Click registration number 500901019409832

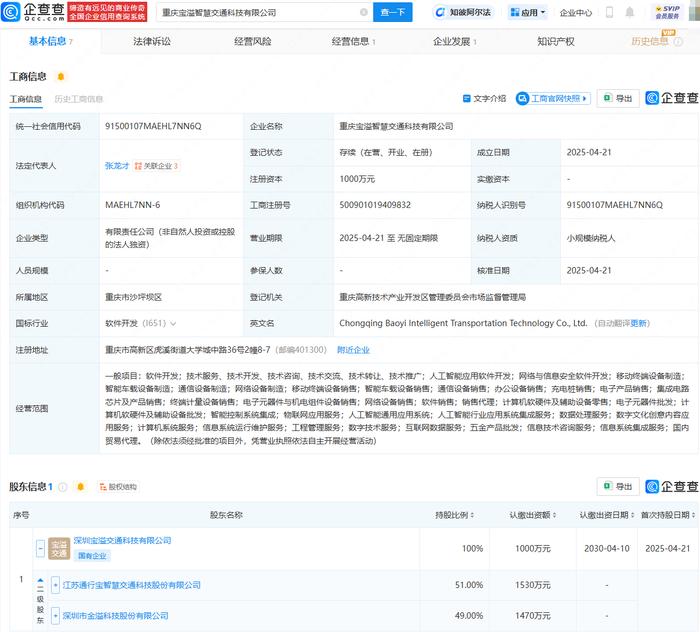(x=375, y=205)
